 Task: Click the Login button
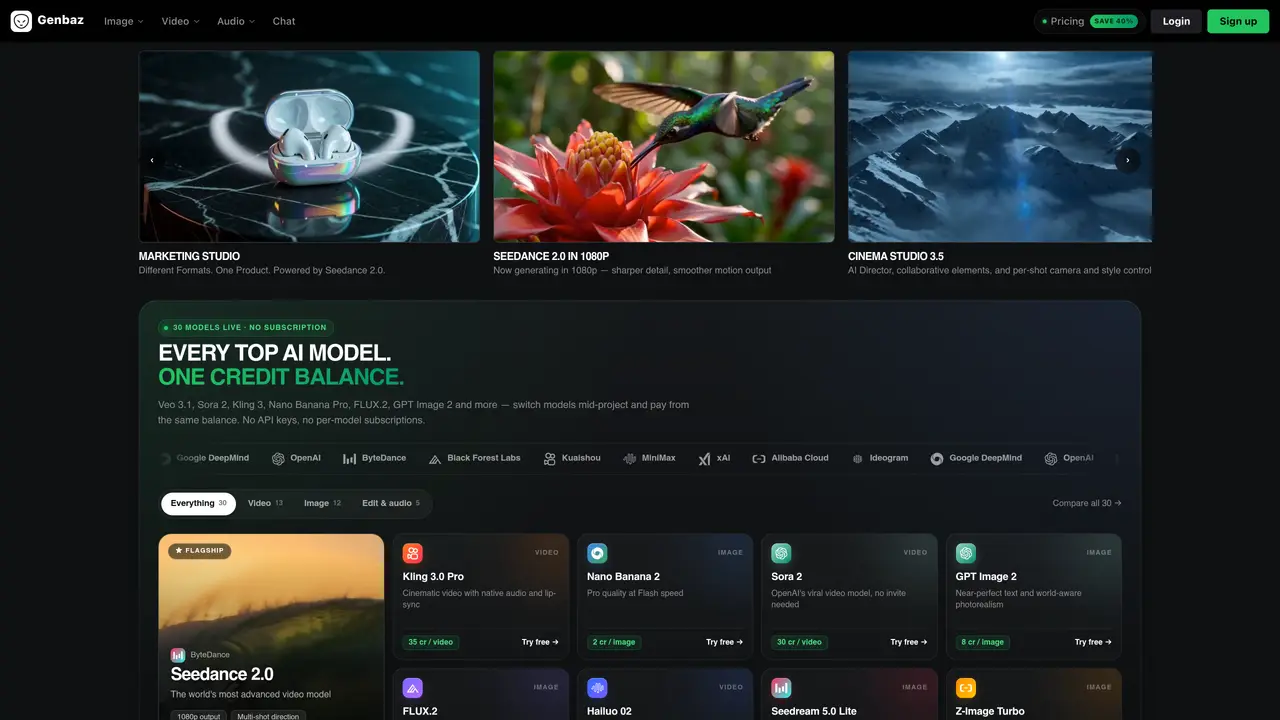(1176, 21)
